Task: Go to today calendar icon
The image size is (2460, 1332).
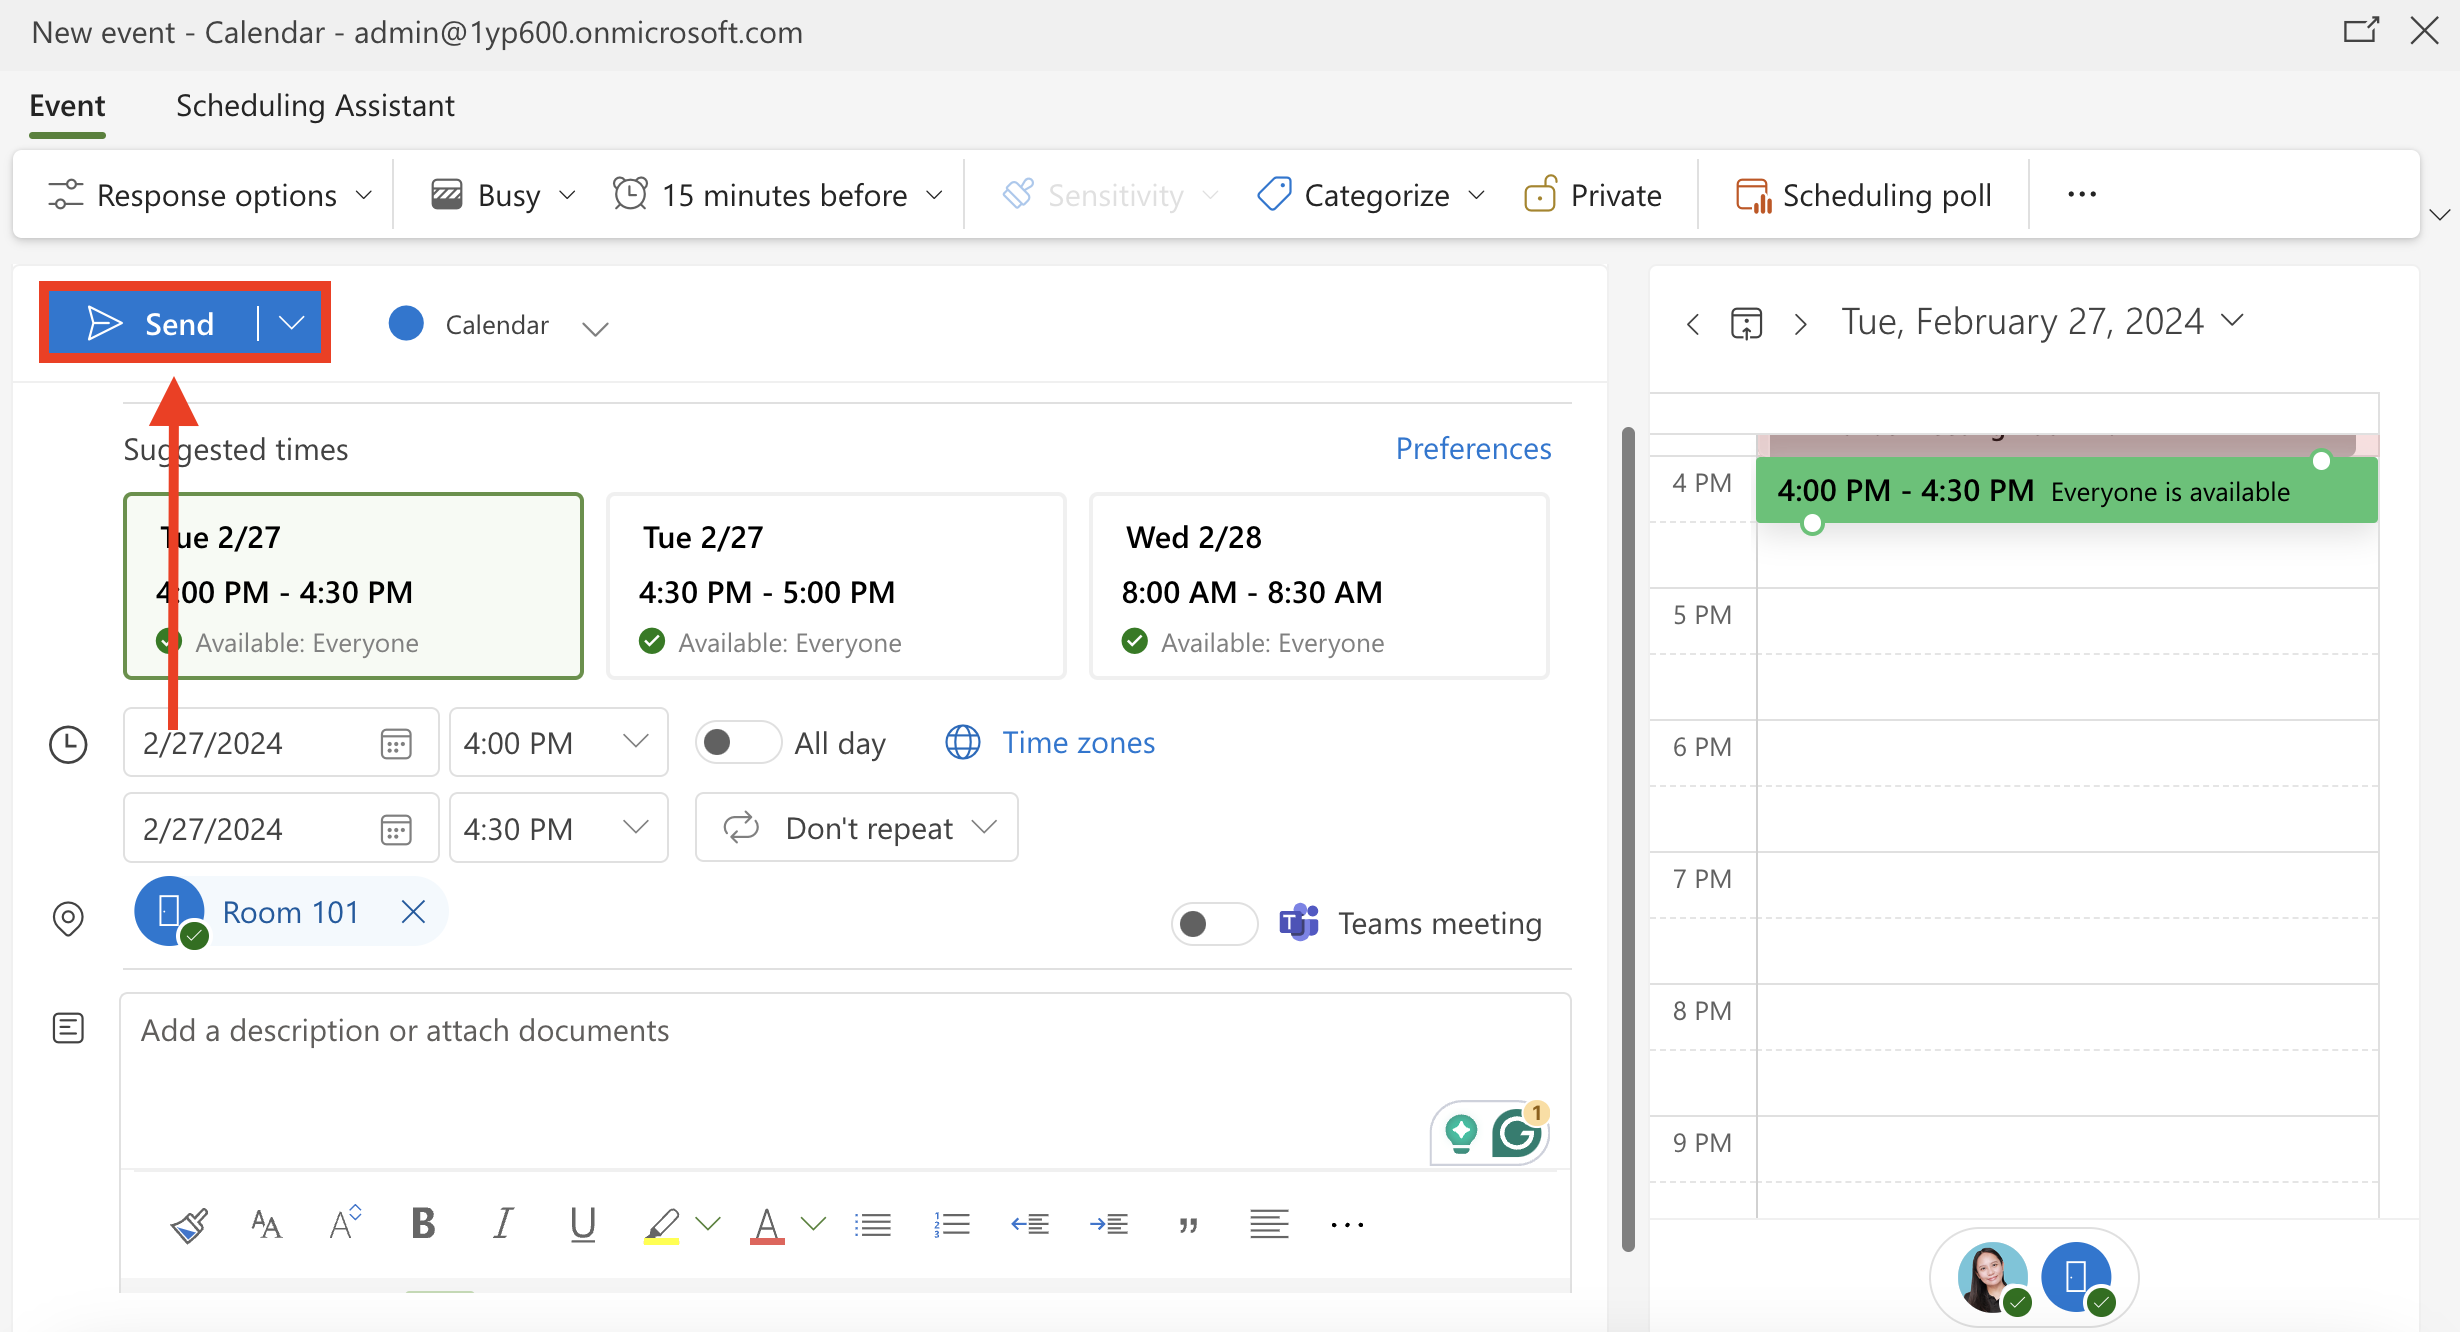Action: pos(1746,324)
